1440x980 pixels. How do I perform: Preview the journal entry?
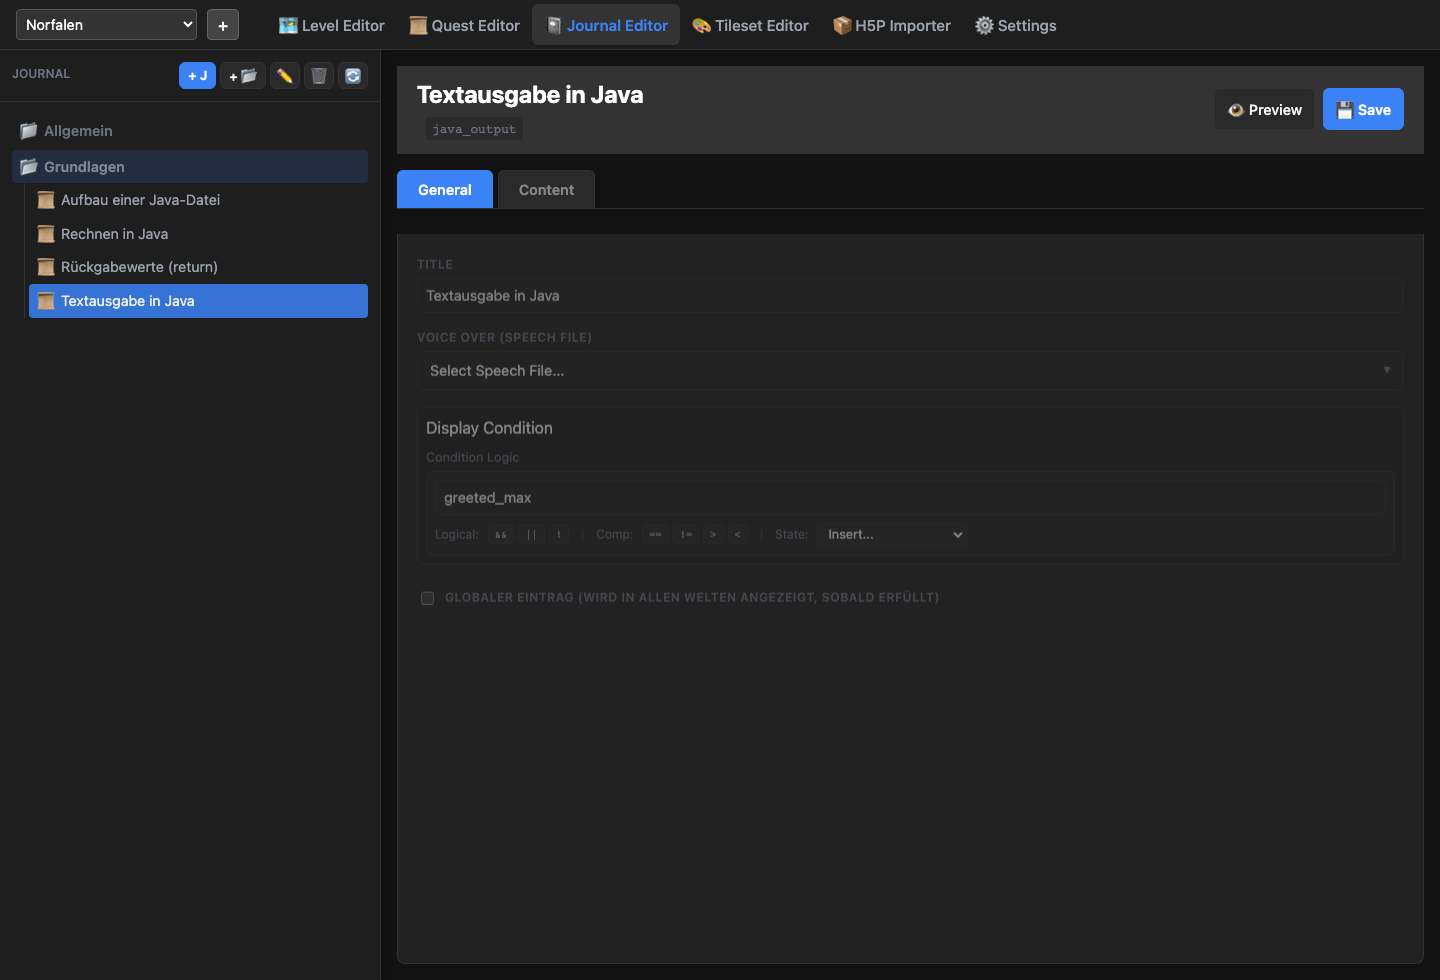(1264, 110)
